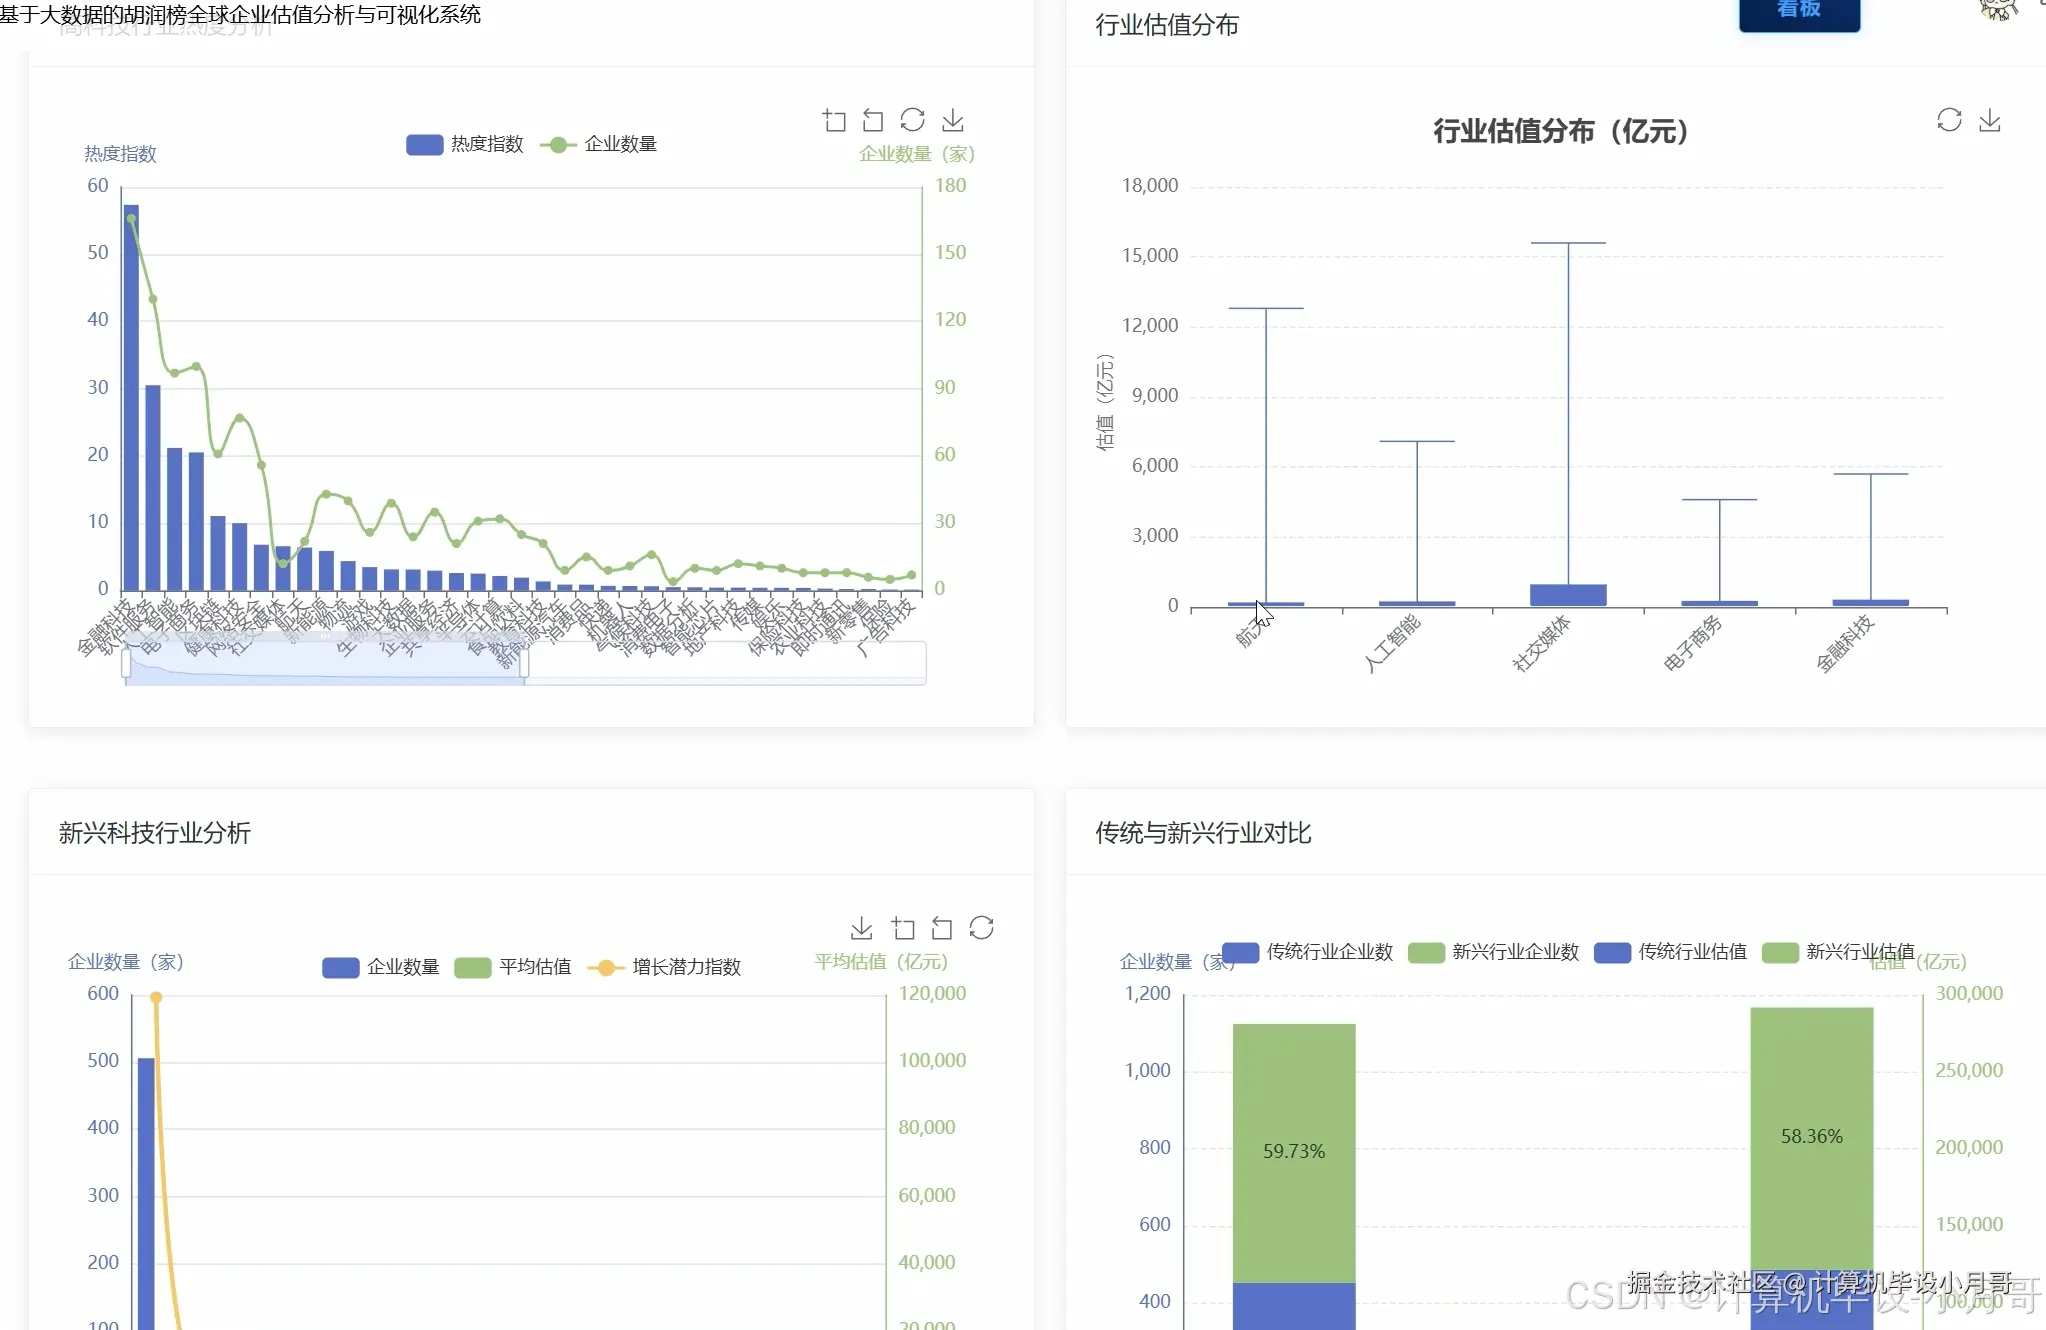Undo zoom on 新兴科技行业分析 chart
2046x1330 pixels.
point(942,928)
